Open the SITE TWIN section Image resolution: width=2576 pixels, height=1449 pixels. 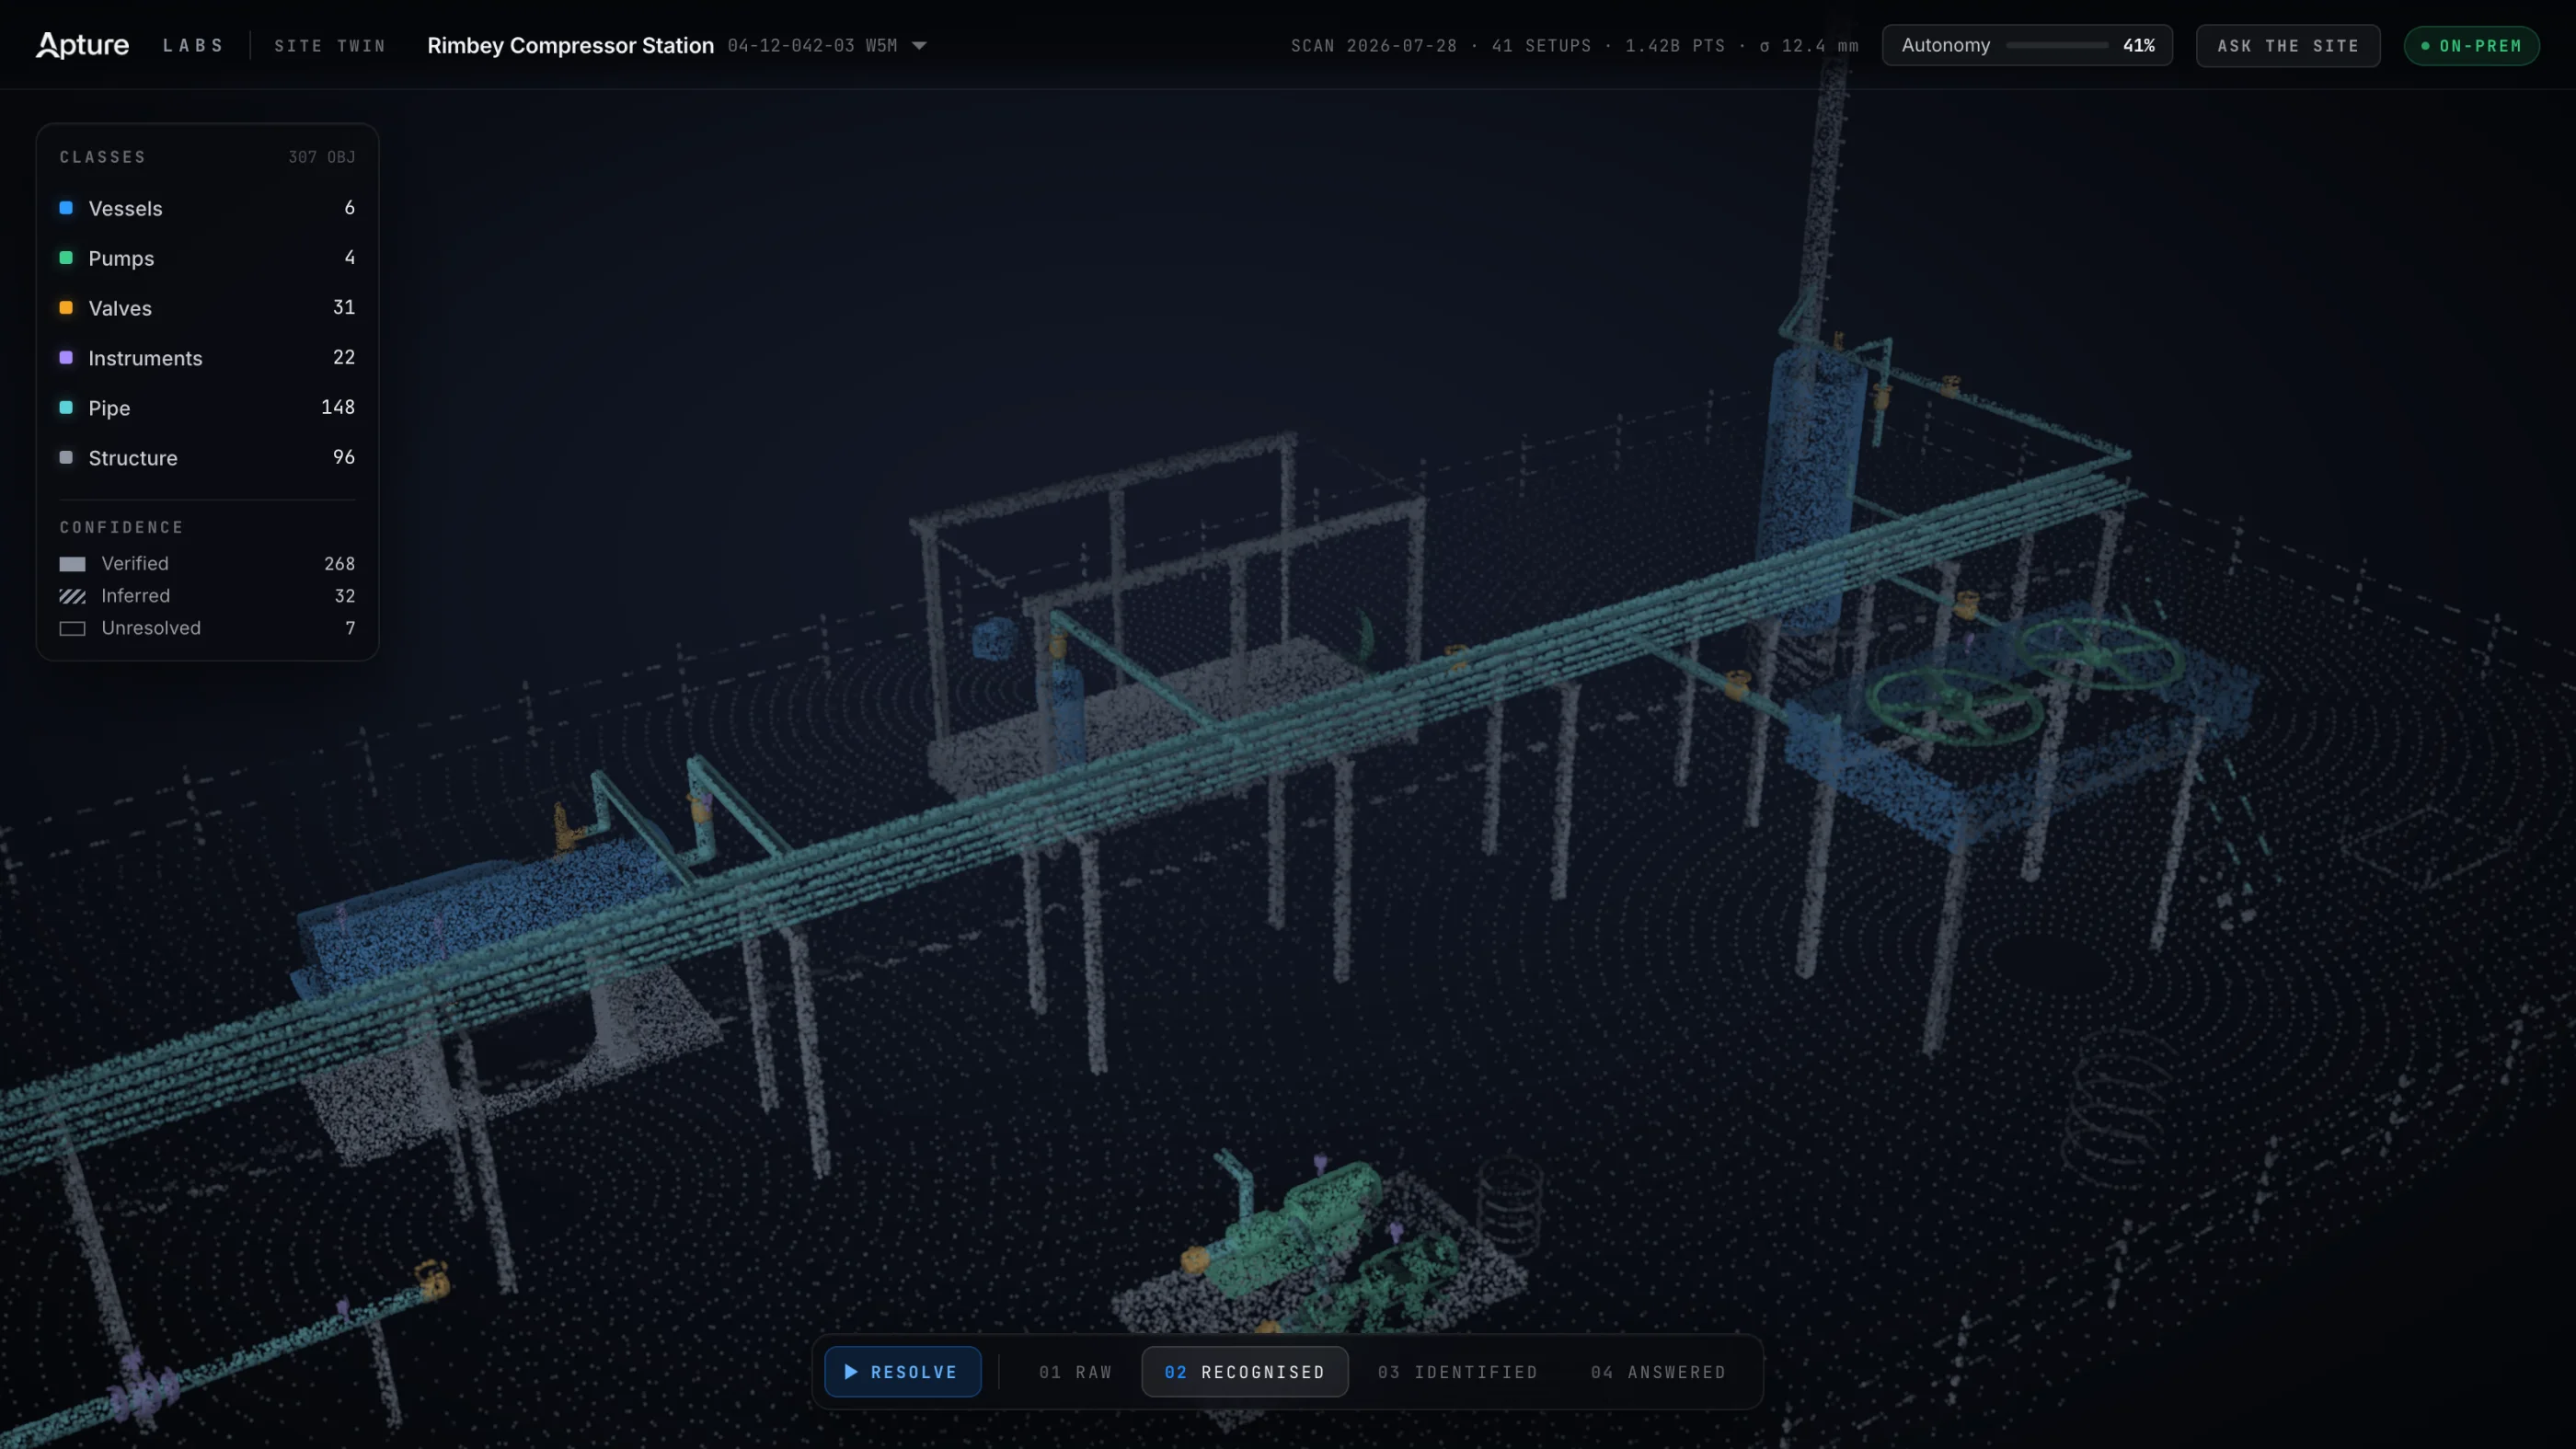point(330,46)
